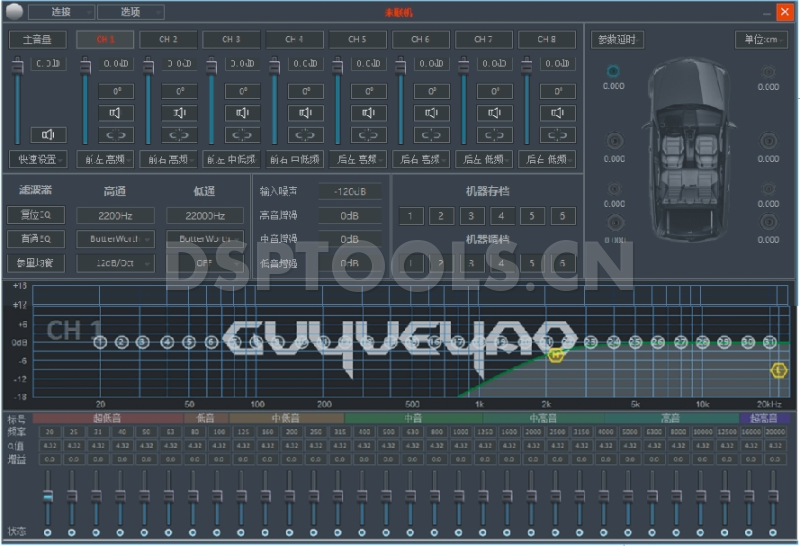Toggle the 200 Hz band status circle
This screenshot has height=546, width=800.
pos(289,533)
